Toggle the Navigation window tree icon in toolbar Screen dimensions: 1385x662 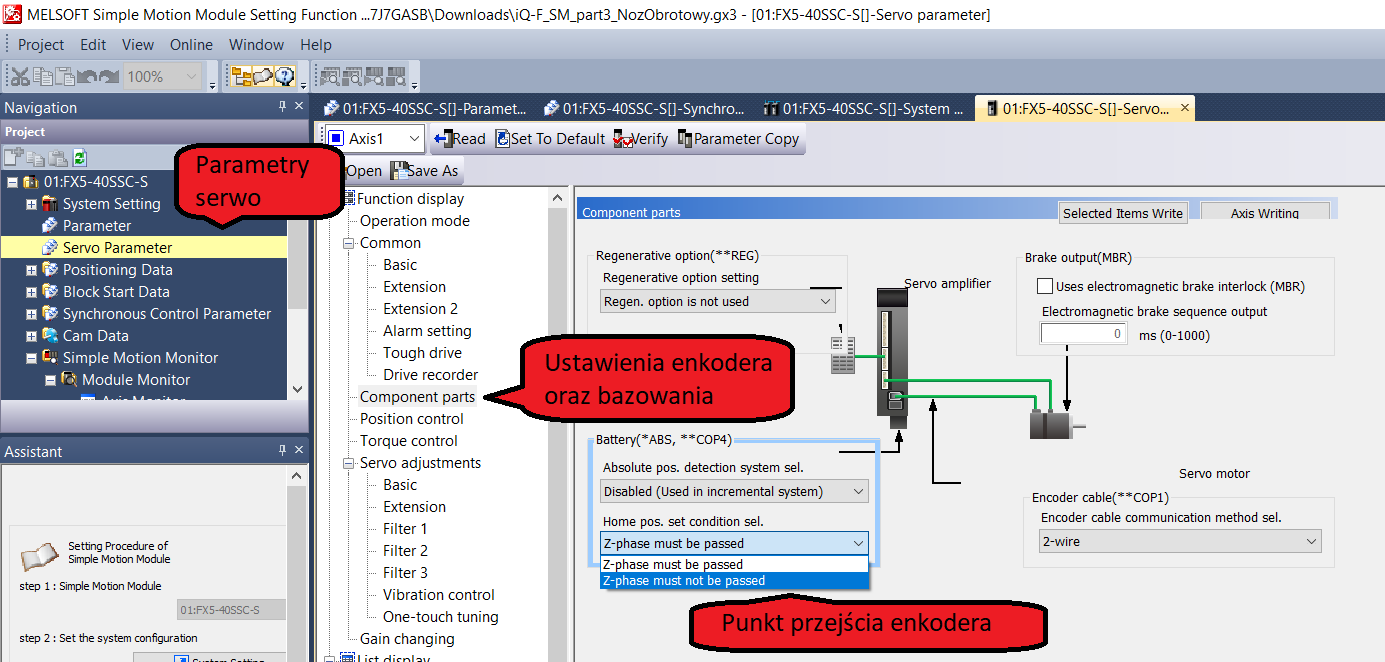[x=241, y=77]
